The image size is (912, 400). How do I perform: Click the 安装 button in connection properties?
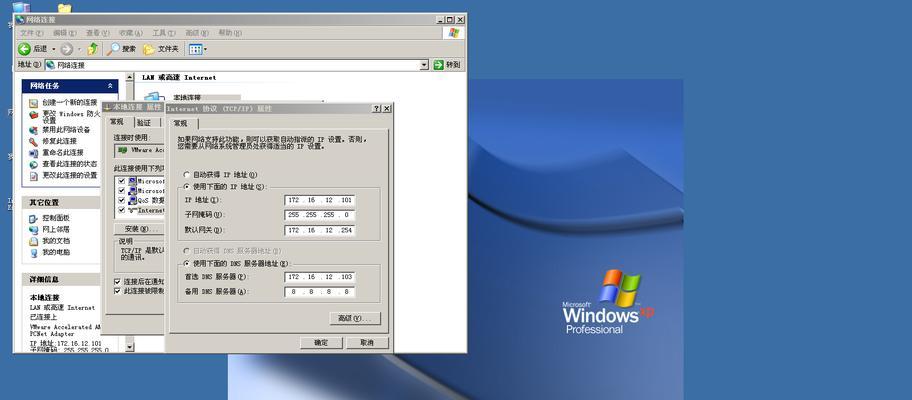click(x=137, y=229)
